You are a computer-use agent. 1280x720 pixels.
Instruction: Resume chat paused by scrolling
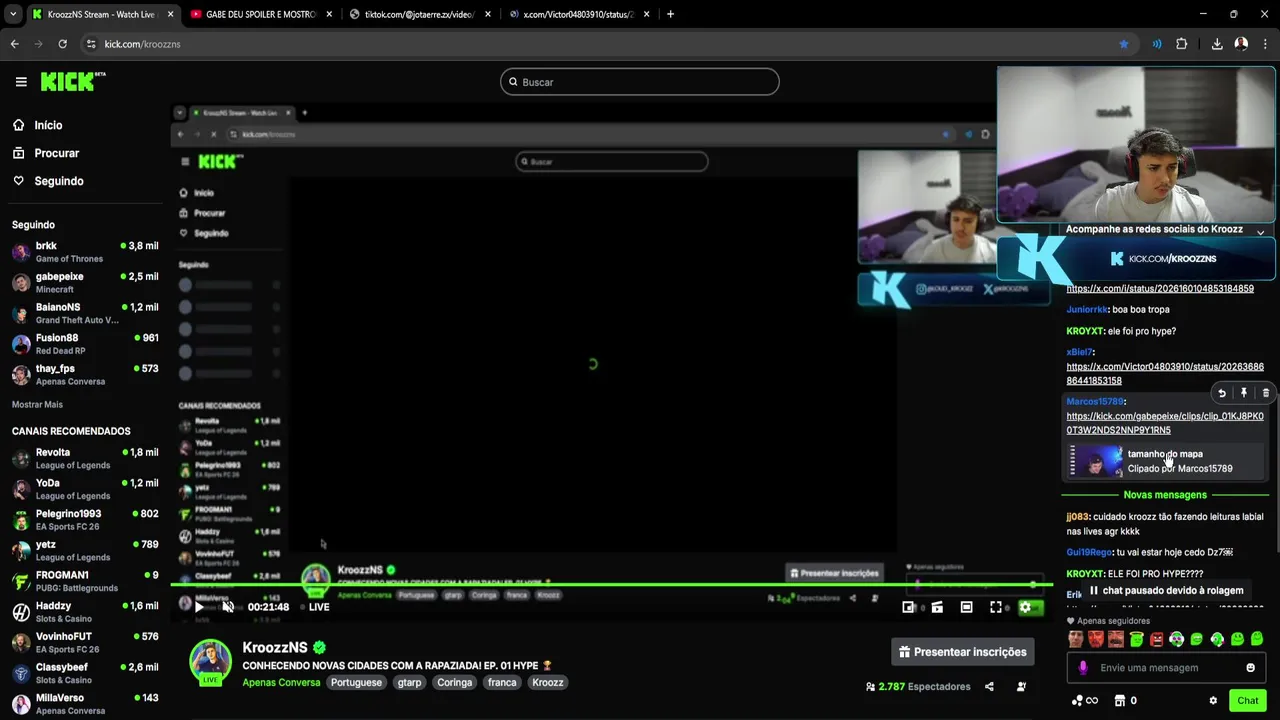point(1166,590)
